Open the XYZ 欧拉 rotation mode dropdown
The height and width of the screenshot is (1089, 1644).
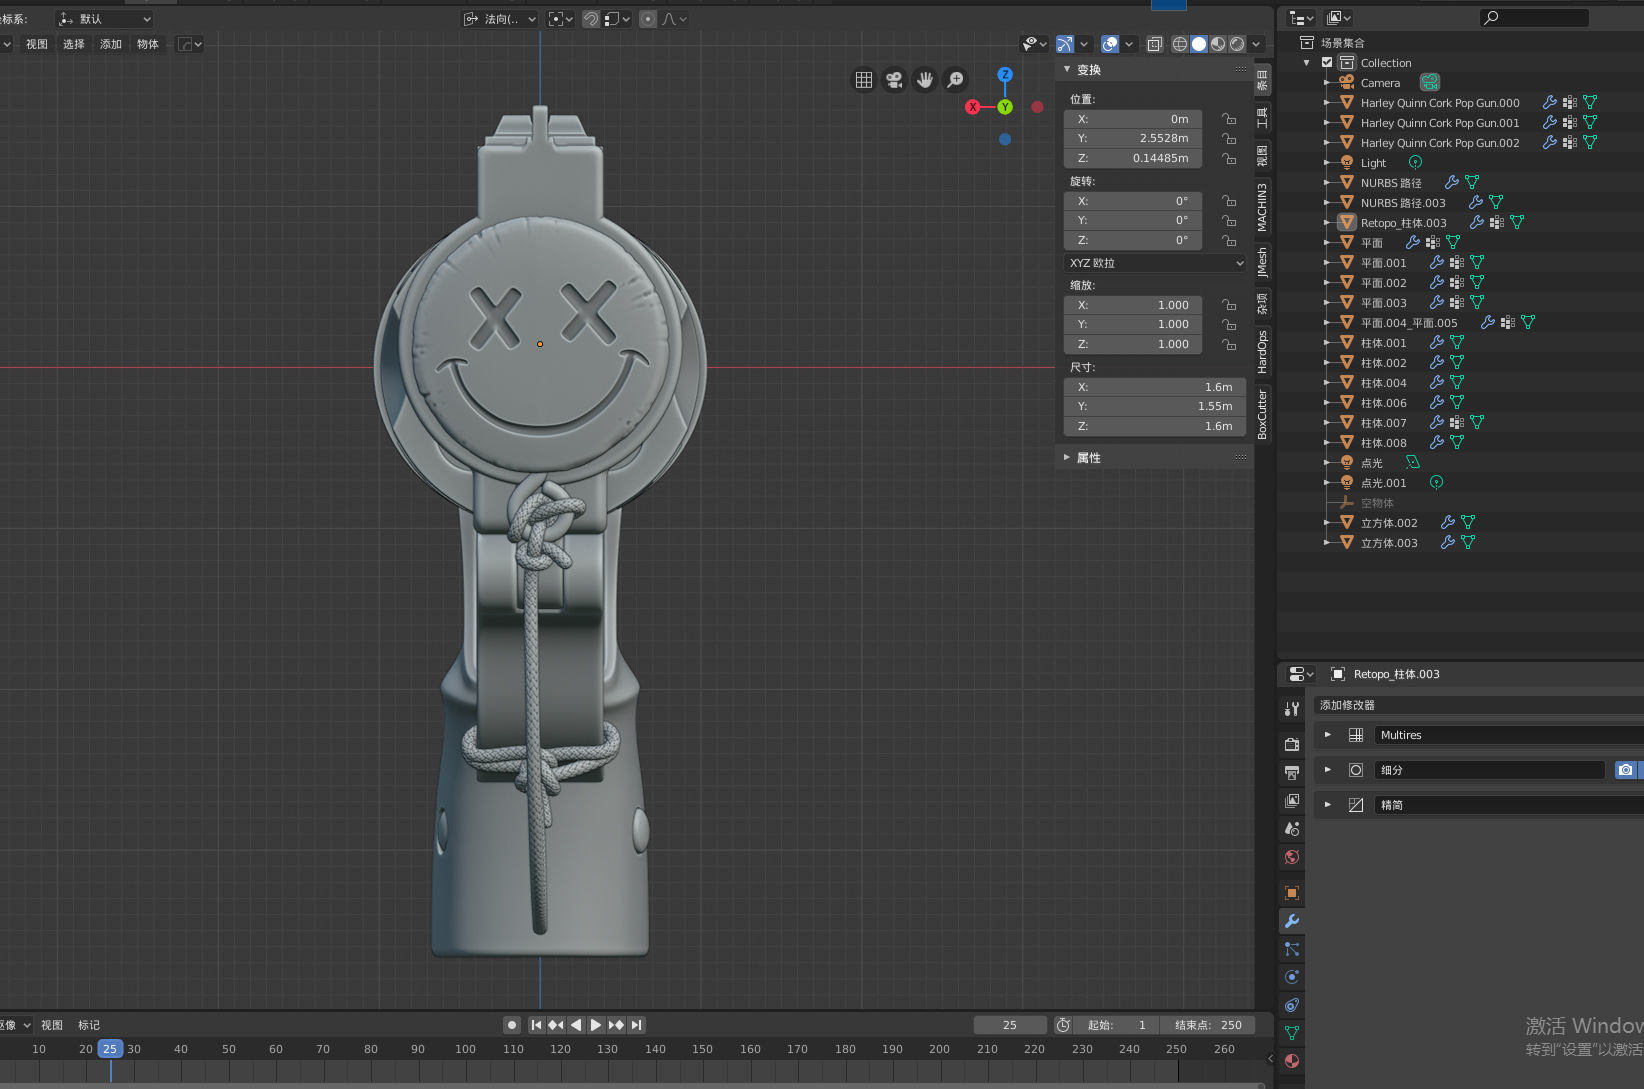tap(1156, 263)
